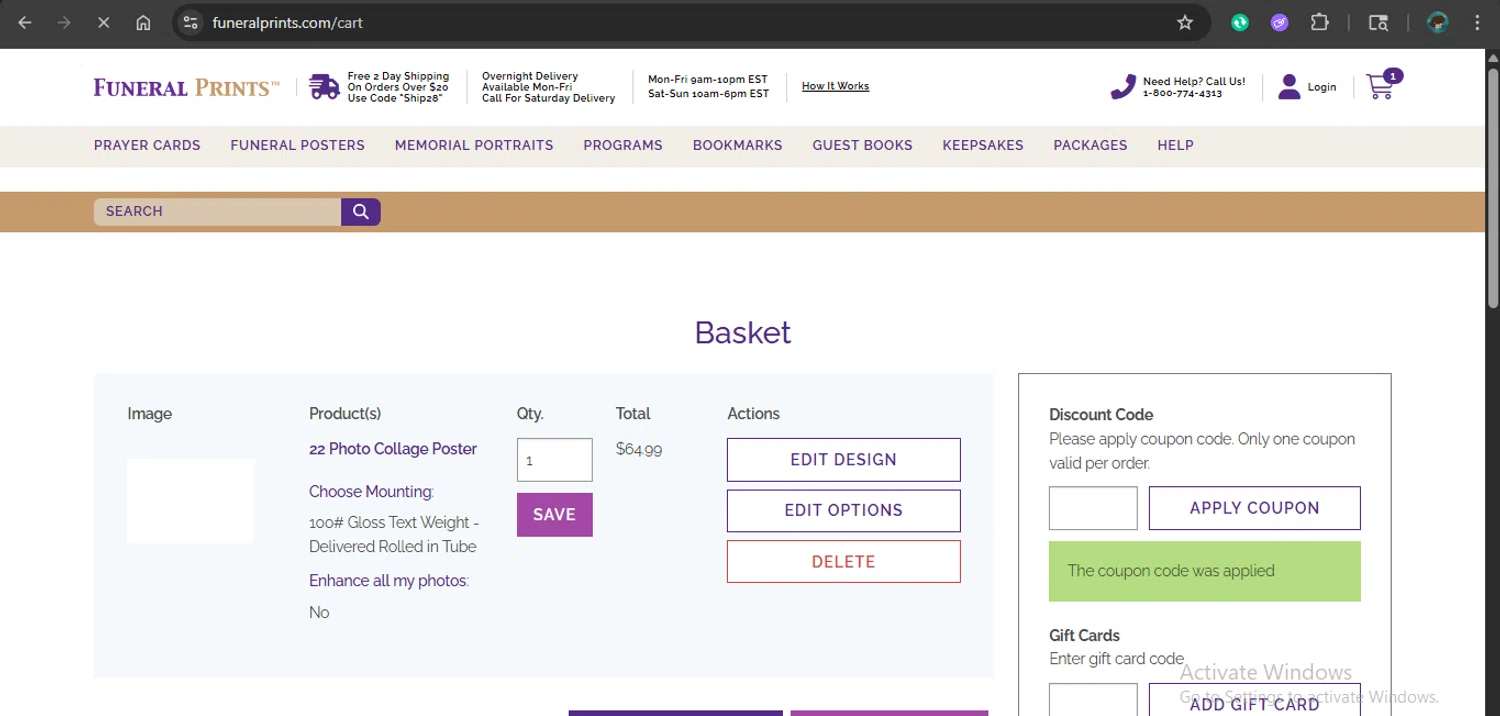
Task: Click the coupon code was applied message
Action: pyautogui.click(x=1205, y=571)
